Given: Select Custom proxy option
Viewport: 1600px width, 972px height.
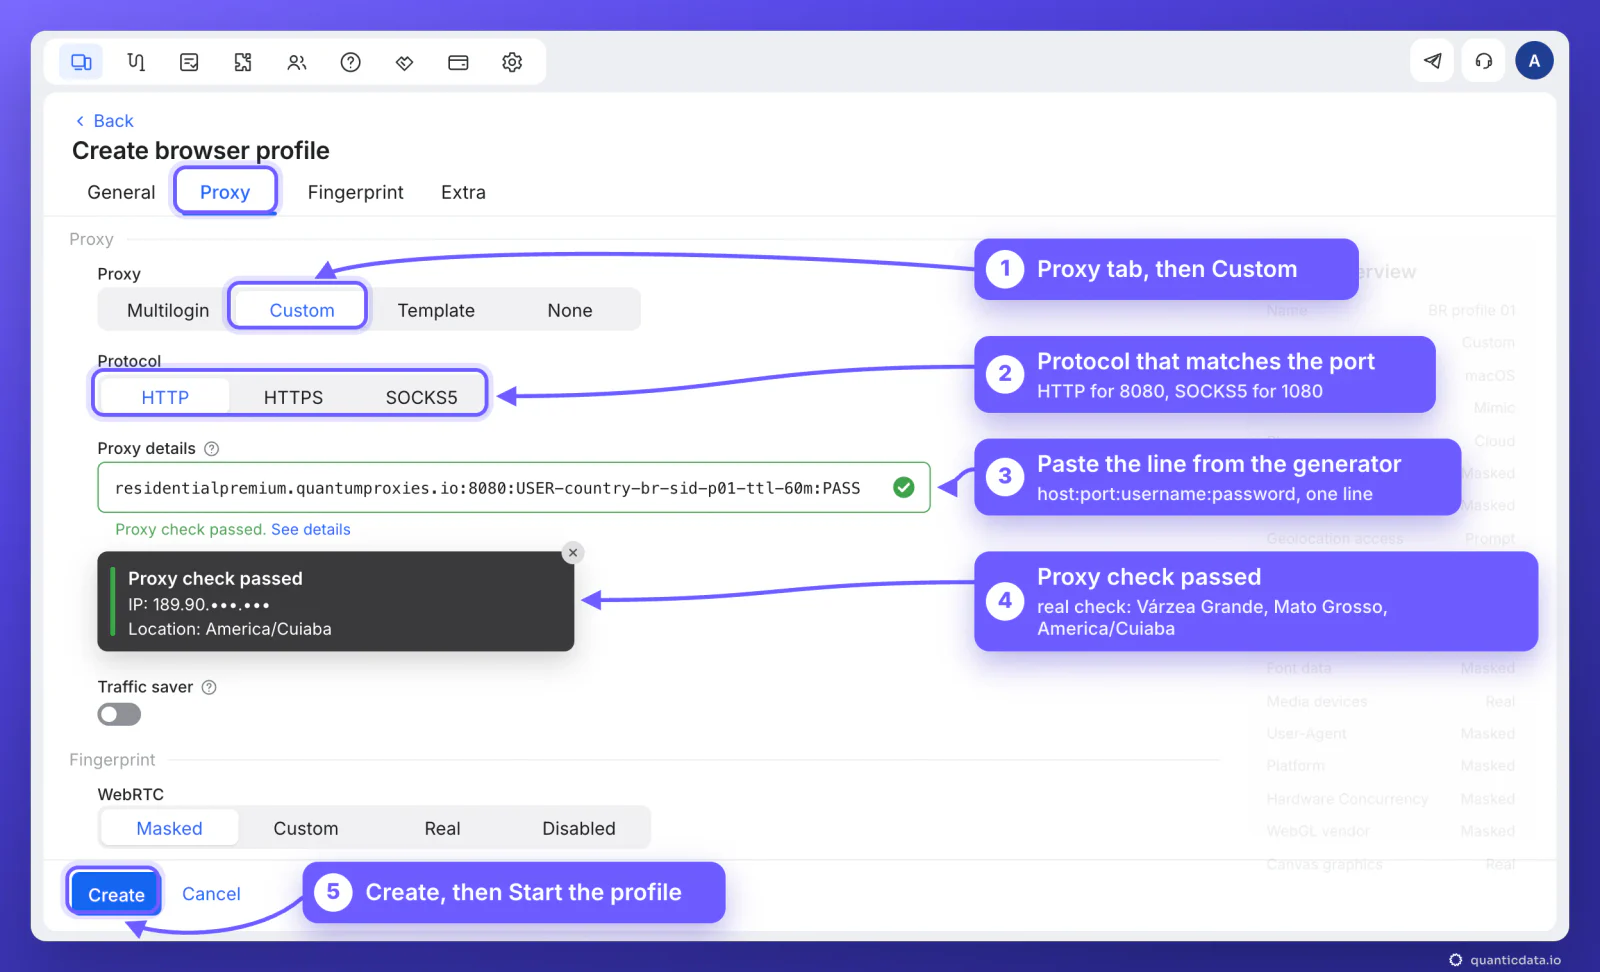Looking at the screenshot, I should coord(301,310).
